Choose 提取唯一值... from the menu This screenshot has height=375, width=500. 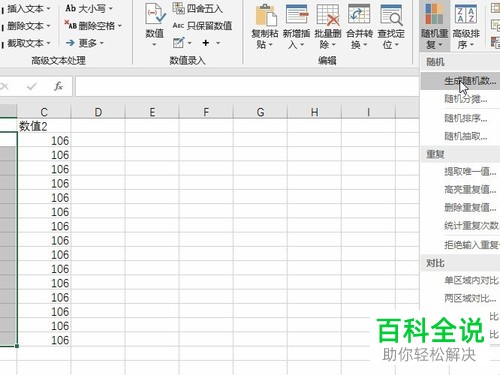[460, 171]
